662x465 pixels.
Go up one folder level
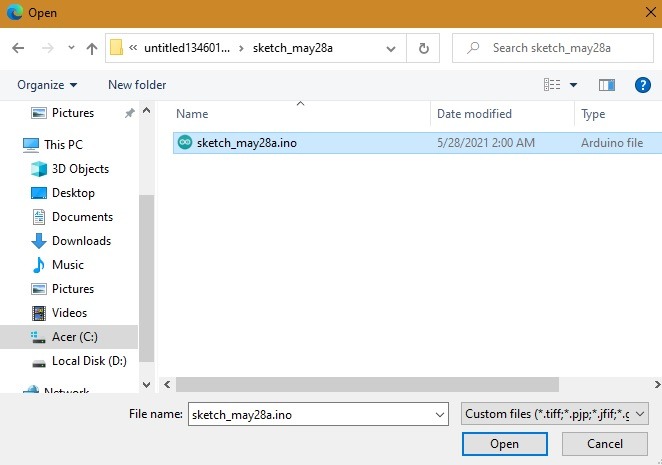pyautogui.click(x=92, y=49)
